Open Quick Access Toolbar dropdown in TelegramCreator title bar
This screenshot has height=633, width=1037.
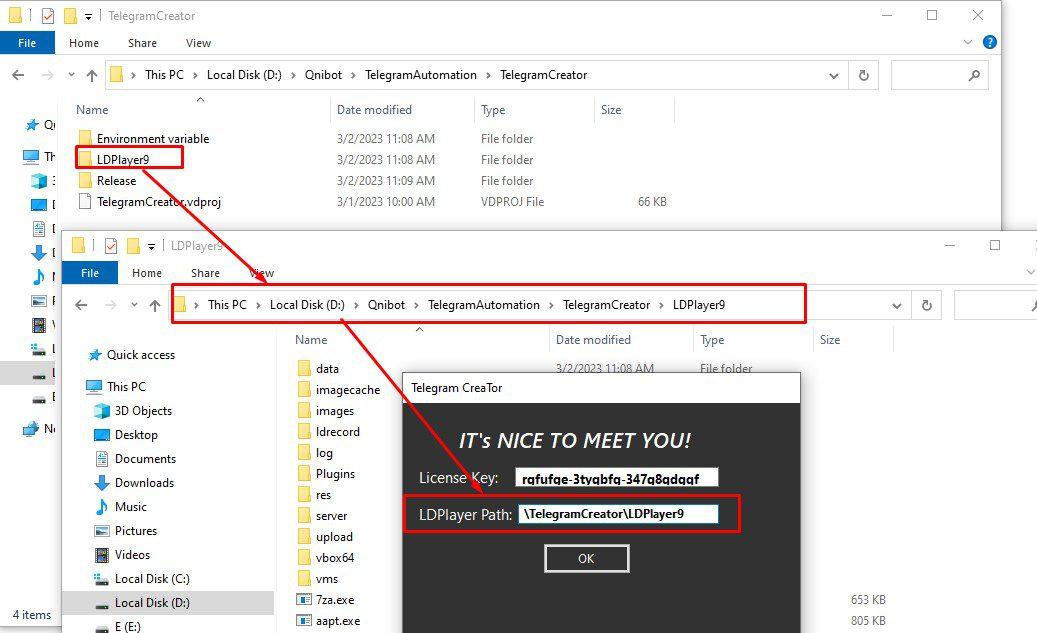[88, 17]
